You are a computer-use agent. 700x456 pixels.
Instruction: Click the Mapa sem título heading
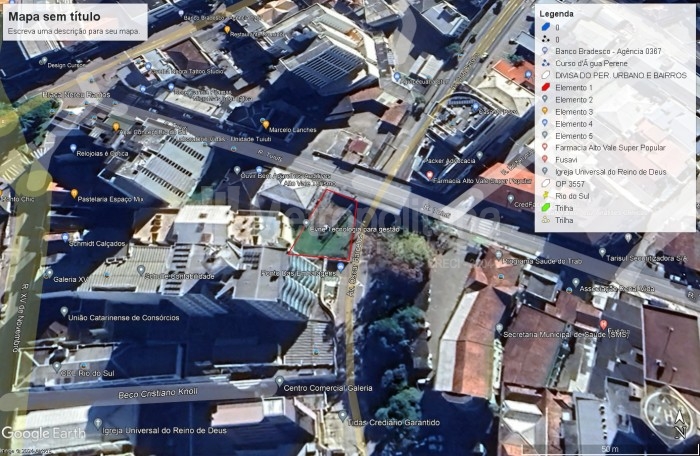[54, 17]
